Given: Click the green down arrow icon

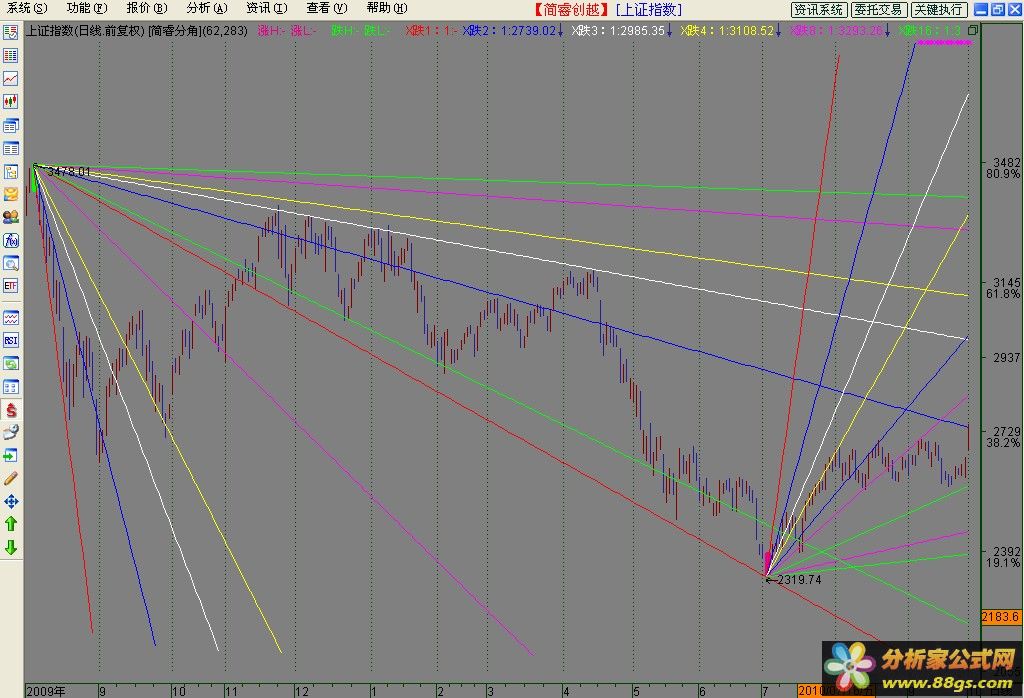Looking at the screenshot, I should pyautogui.click(x=10, y=547).
